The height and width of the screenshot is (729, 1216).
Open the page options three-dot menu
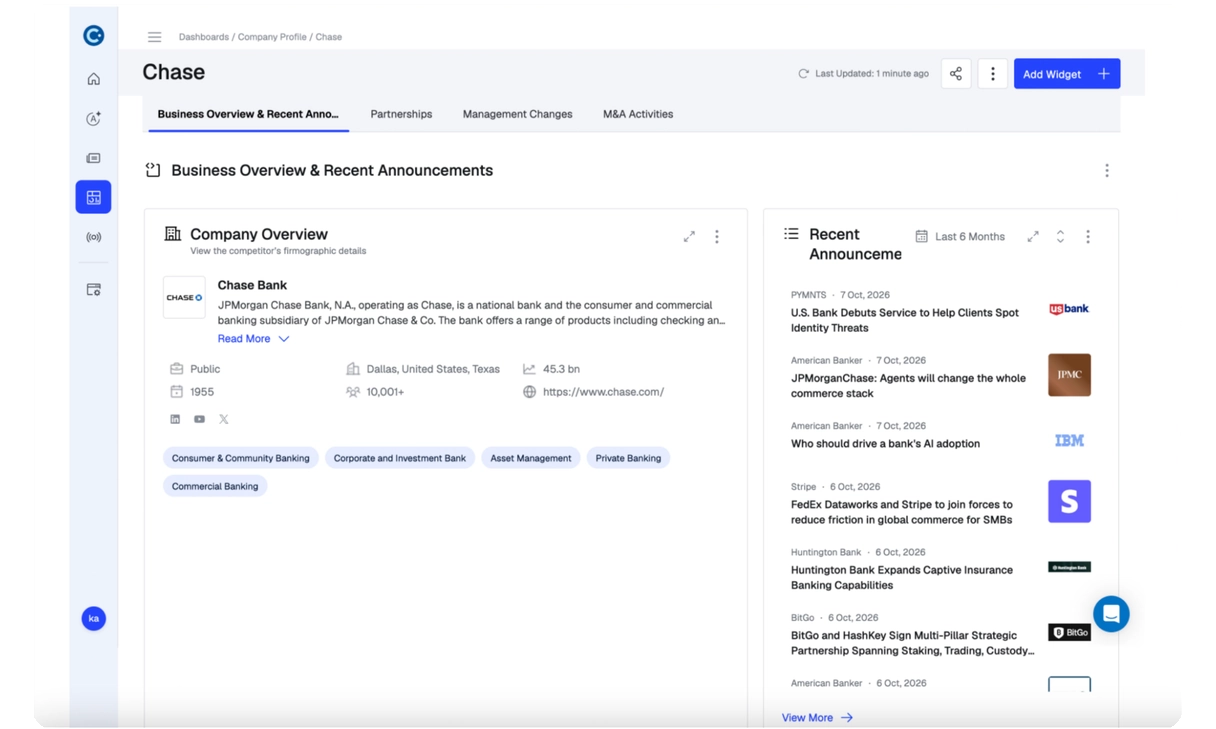[992, 74]
